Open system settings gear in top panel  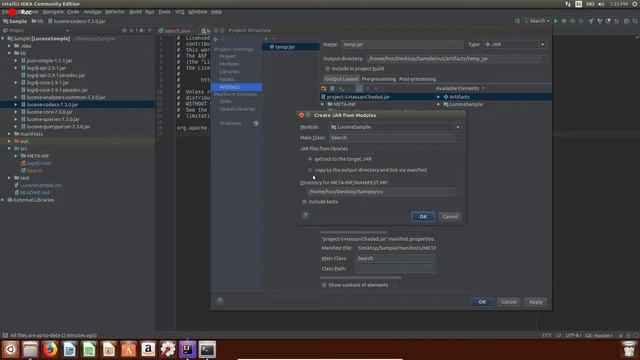click(635, 4)
